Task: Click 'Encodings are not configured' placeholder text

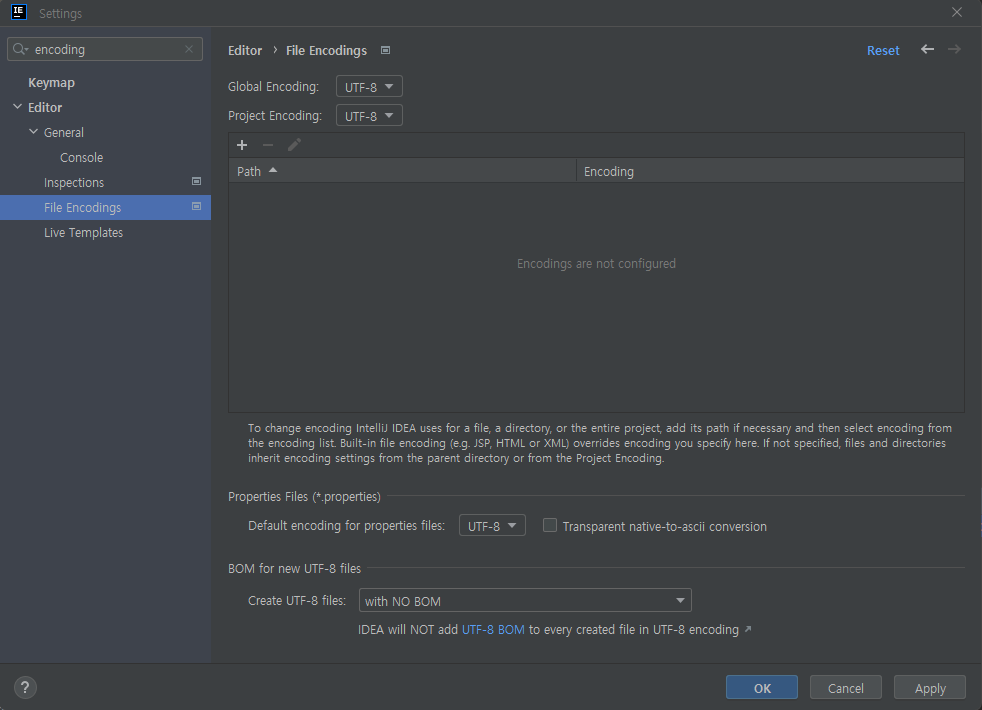Action: point(596,264)
